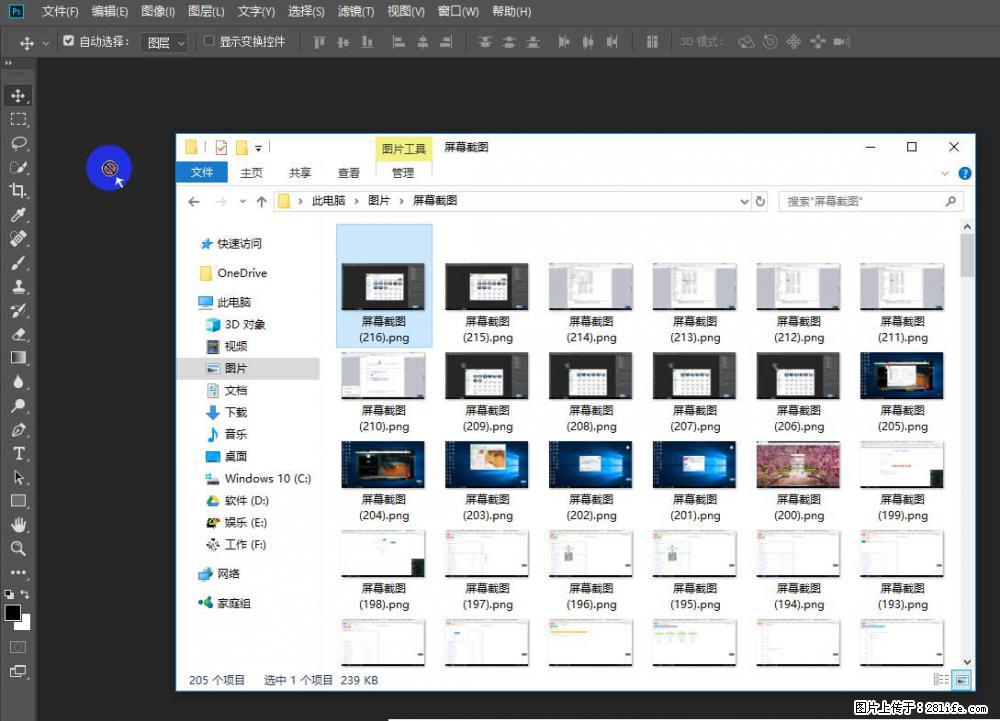Activate the Zoom tool
This screenshot has width=1000, height=721.
tap(18, 549)
